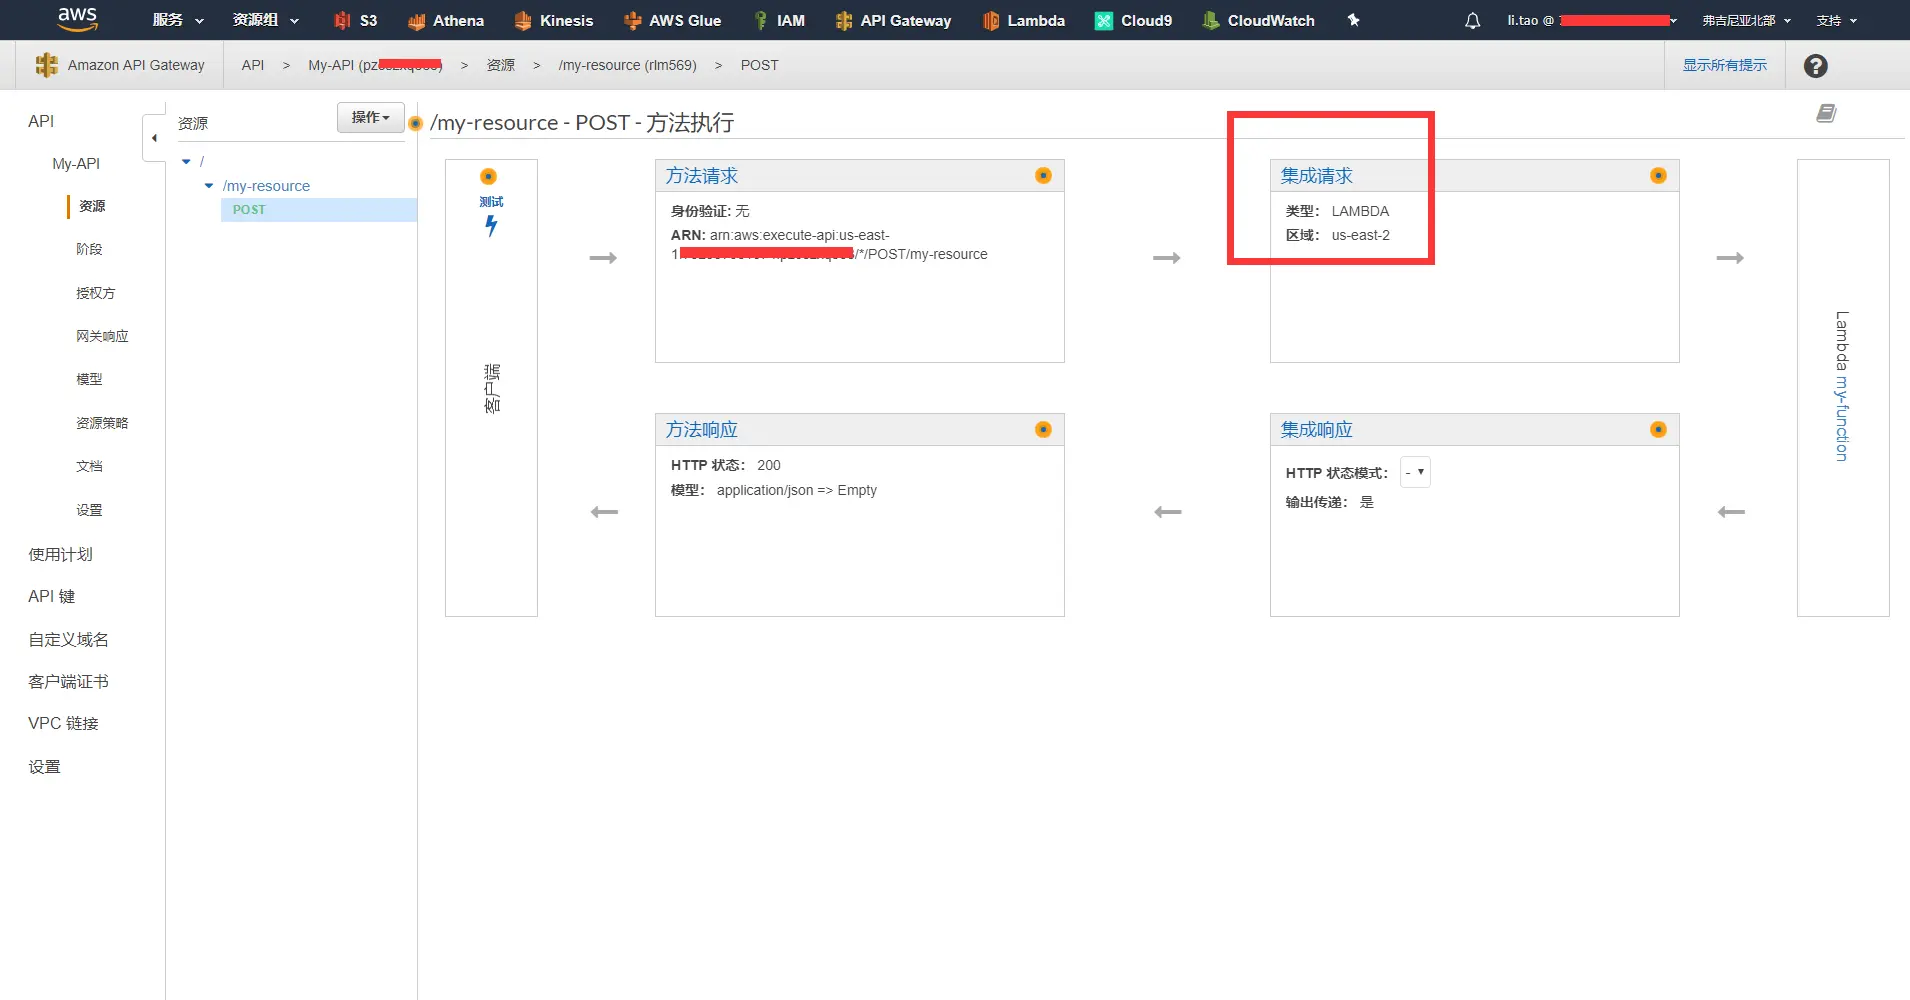
Task: Click the /my-resource (rlm569) breadcrumb
Action: click(628, 65)
